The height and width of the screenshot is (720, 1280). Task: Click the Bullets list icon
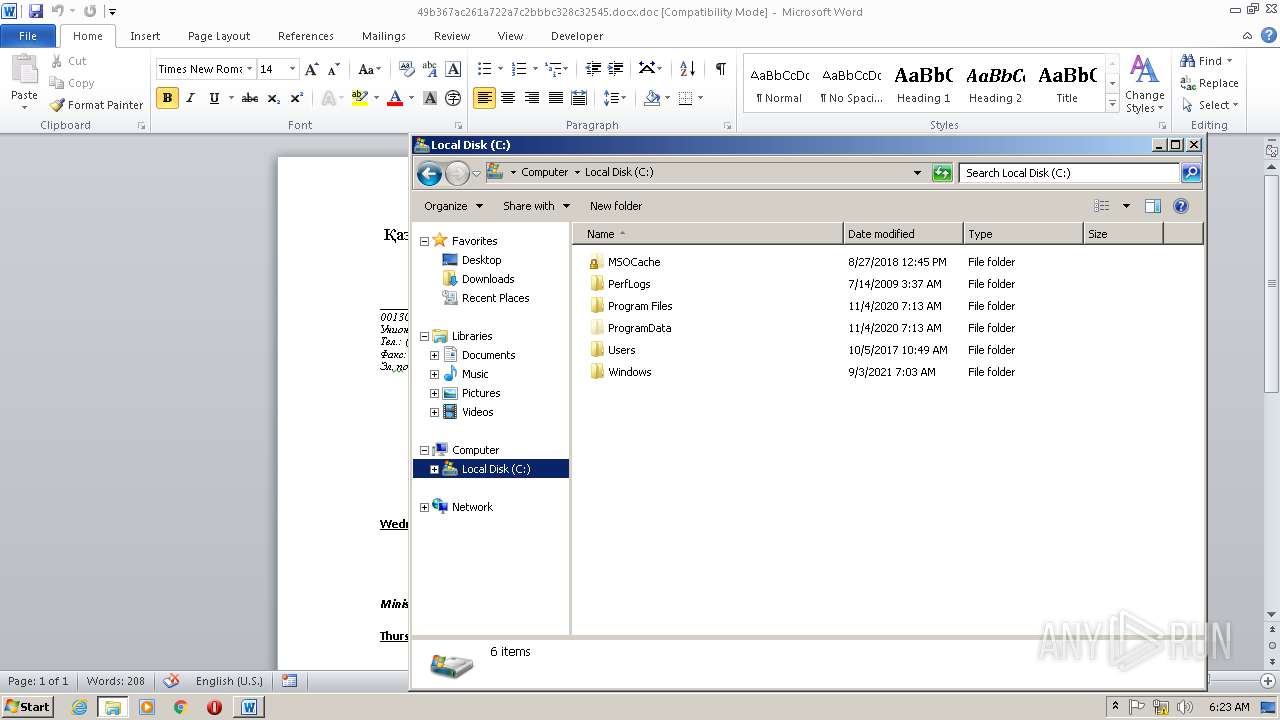pyautogui.click(x=484, y=69)
